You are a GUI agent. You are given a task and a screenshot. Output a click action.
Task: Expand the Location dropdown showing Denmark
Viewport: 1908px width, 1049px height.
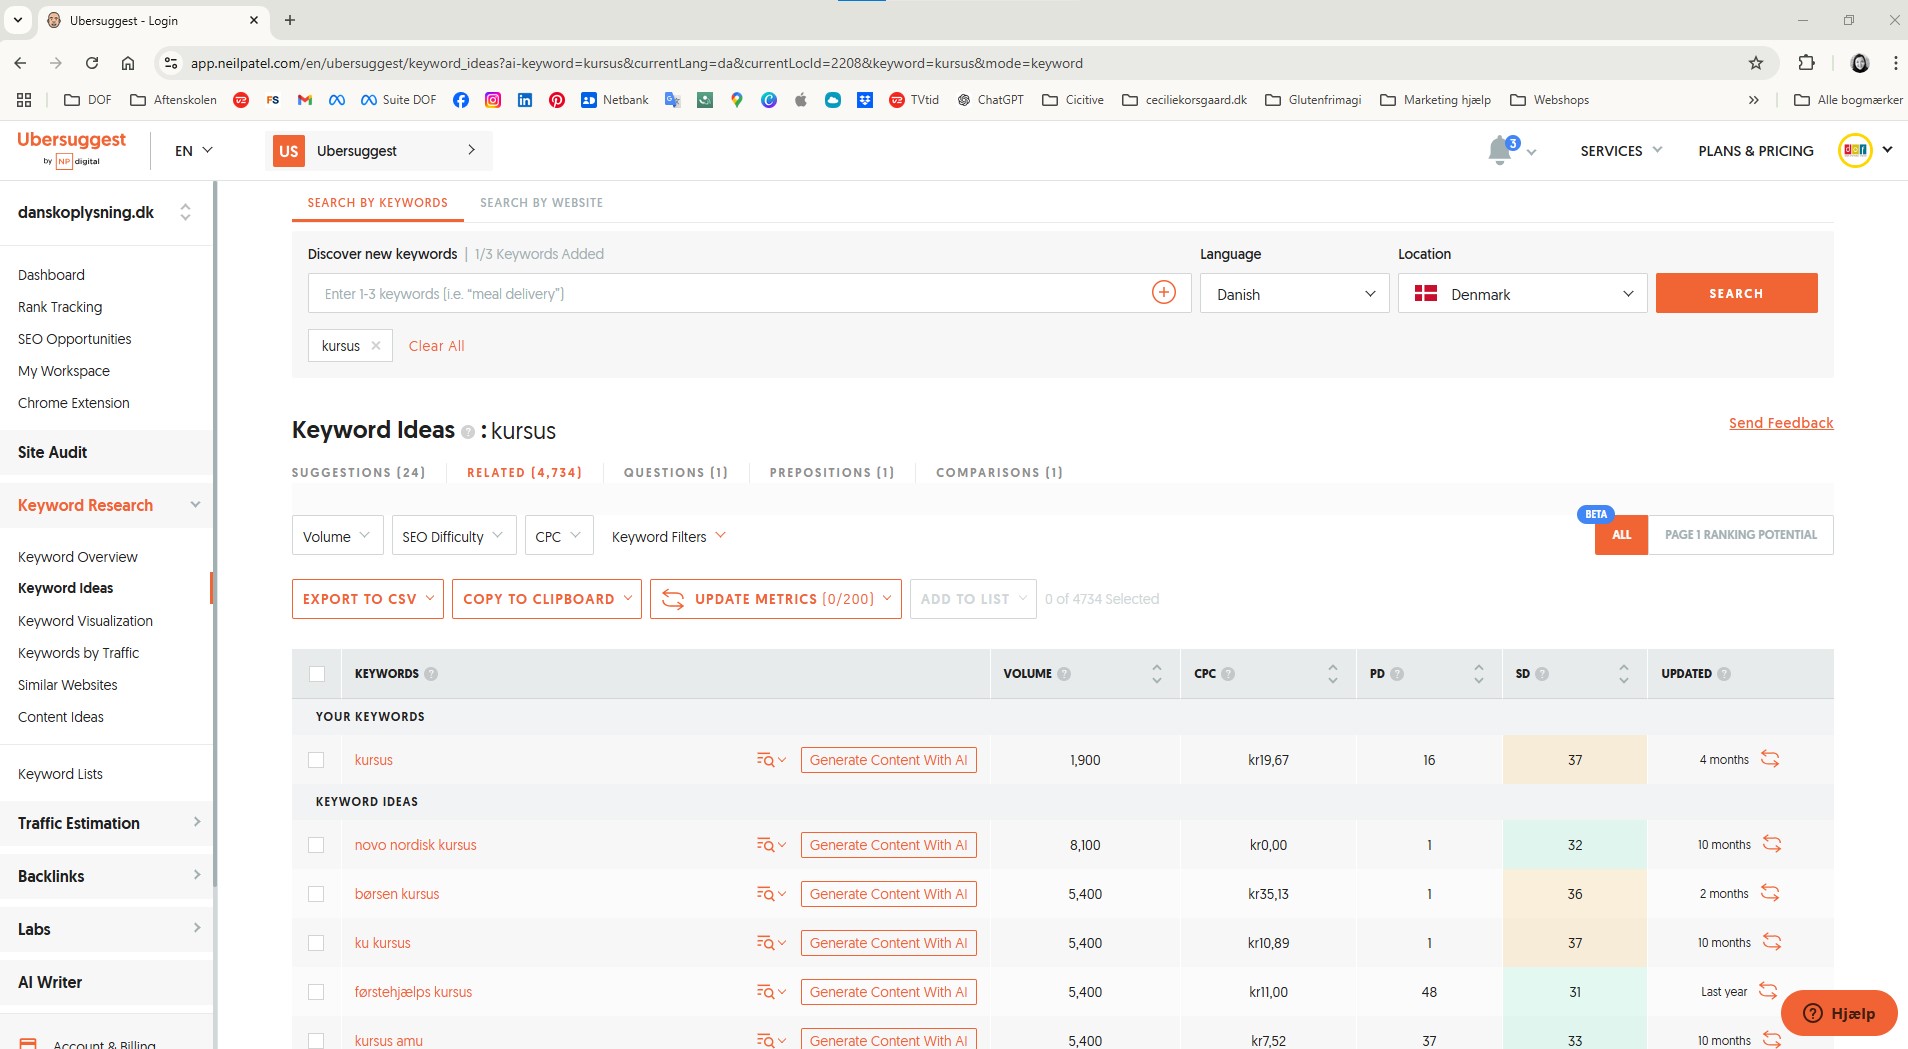[x=1521, y=294]
